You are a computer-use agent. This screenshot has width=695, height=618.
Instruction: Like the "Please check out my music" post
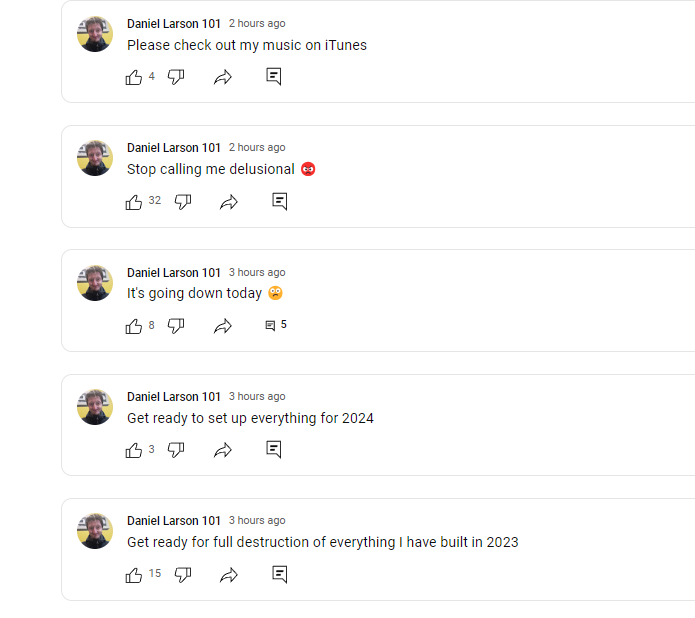click(134, 77)
